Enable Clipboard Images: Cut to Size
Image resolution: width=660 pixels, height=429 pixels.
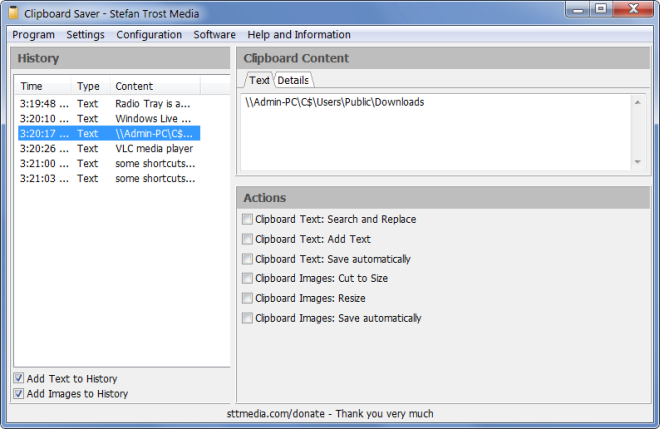tap(247, 278)
